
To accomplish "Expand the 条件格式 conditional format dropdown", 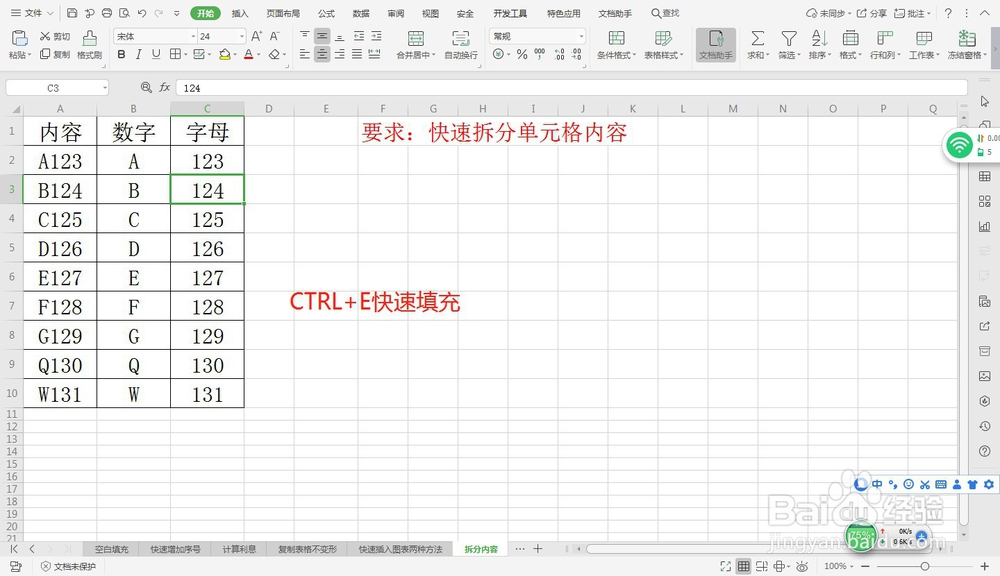I will tap(635, 55).
